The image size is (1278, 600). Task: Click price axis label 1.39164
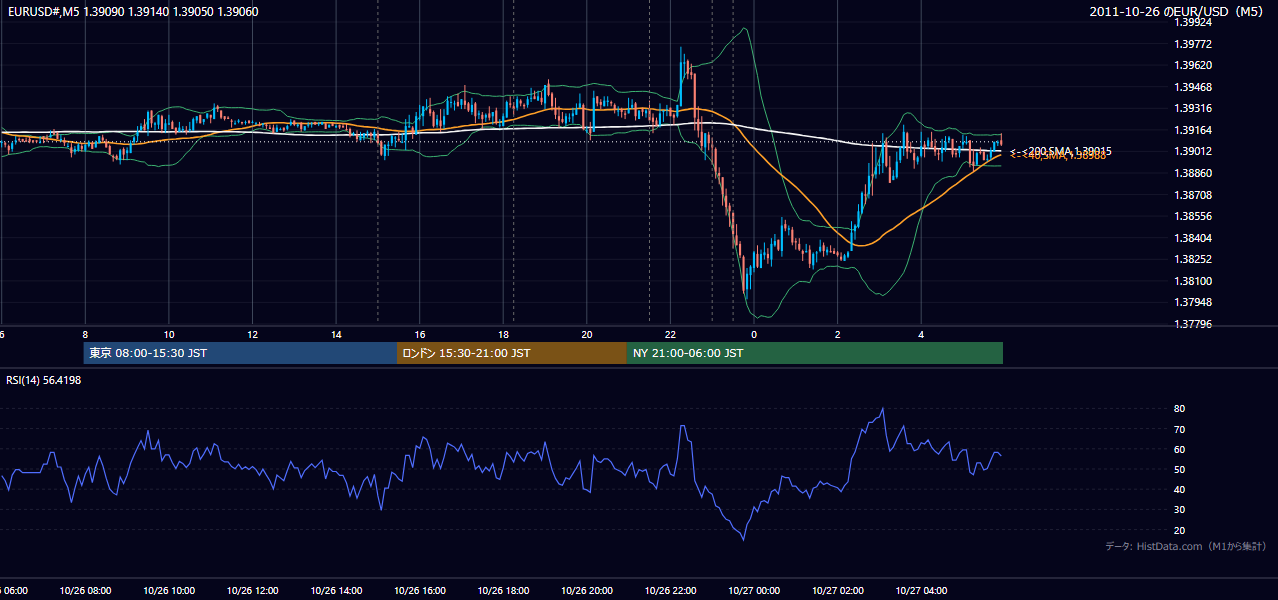[x=1193, y=130]
